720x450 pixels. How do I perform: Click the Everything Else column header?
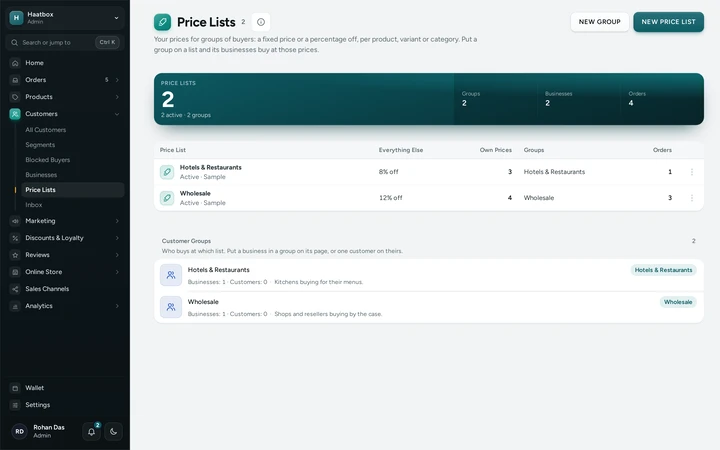pos(401,150)
